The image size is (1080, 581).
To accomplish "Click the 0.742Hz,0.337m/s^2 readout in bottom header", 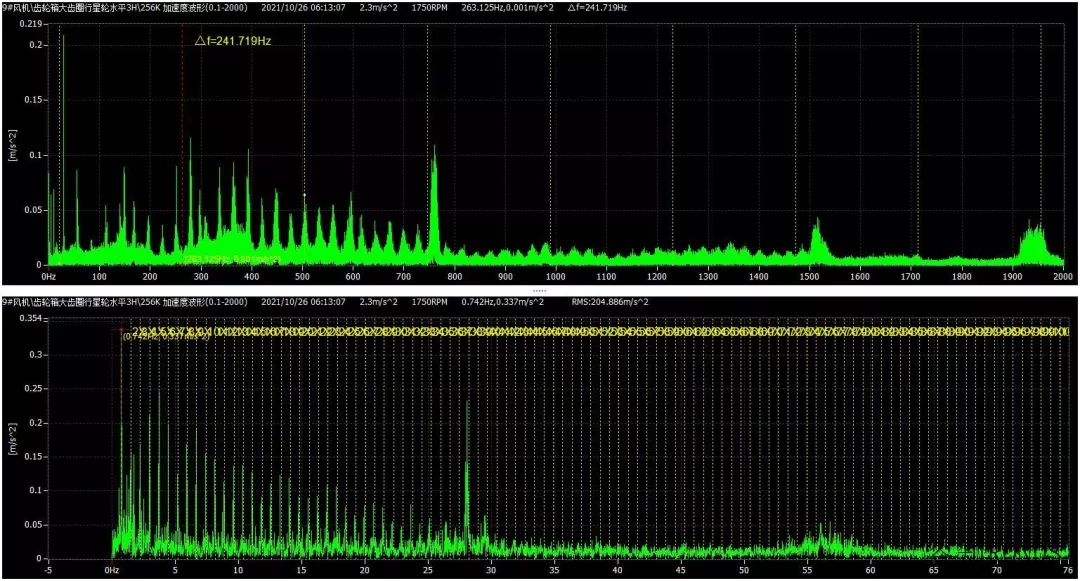I will click(x=503, y=301).
